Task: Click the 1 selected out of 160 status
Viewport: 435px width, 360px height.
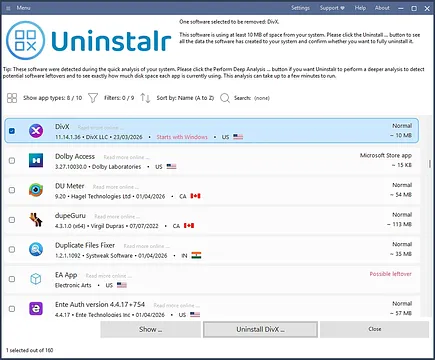Action: point(30,350)
